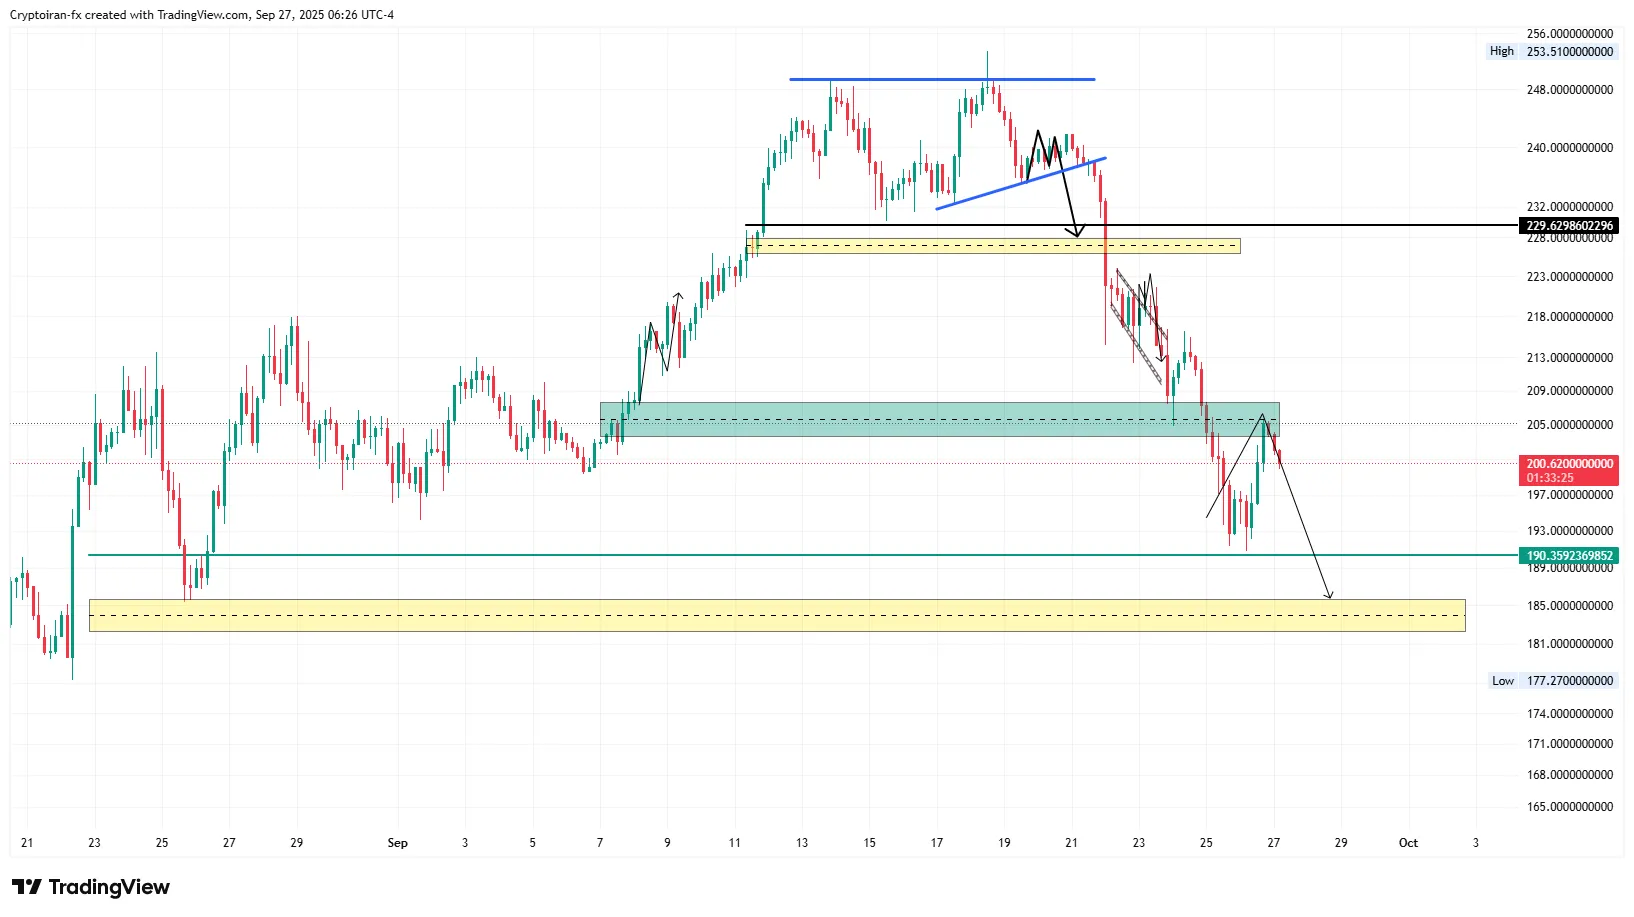
Task: Click the 01:33:25 candle countdown timer
Action: tap(1550, 478)
